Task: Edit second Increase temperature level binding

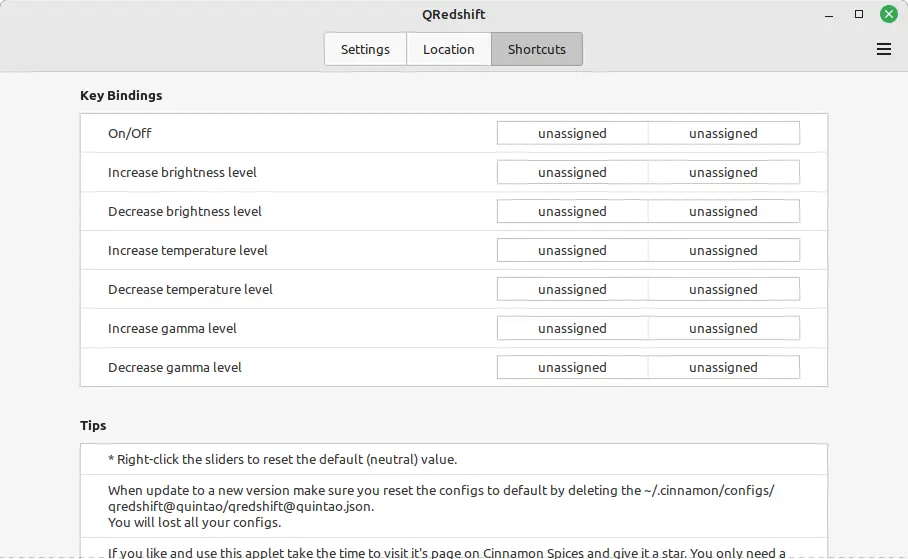Action: click(x=723, y=250)
